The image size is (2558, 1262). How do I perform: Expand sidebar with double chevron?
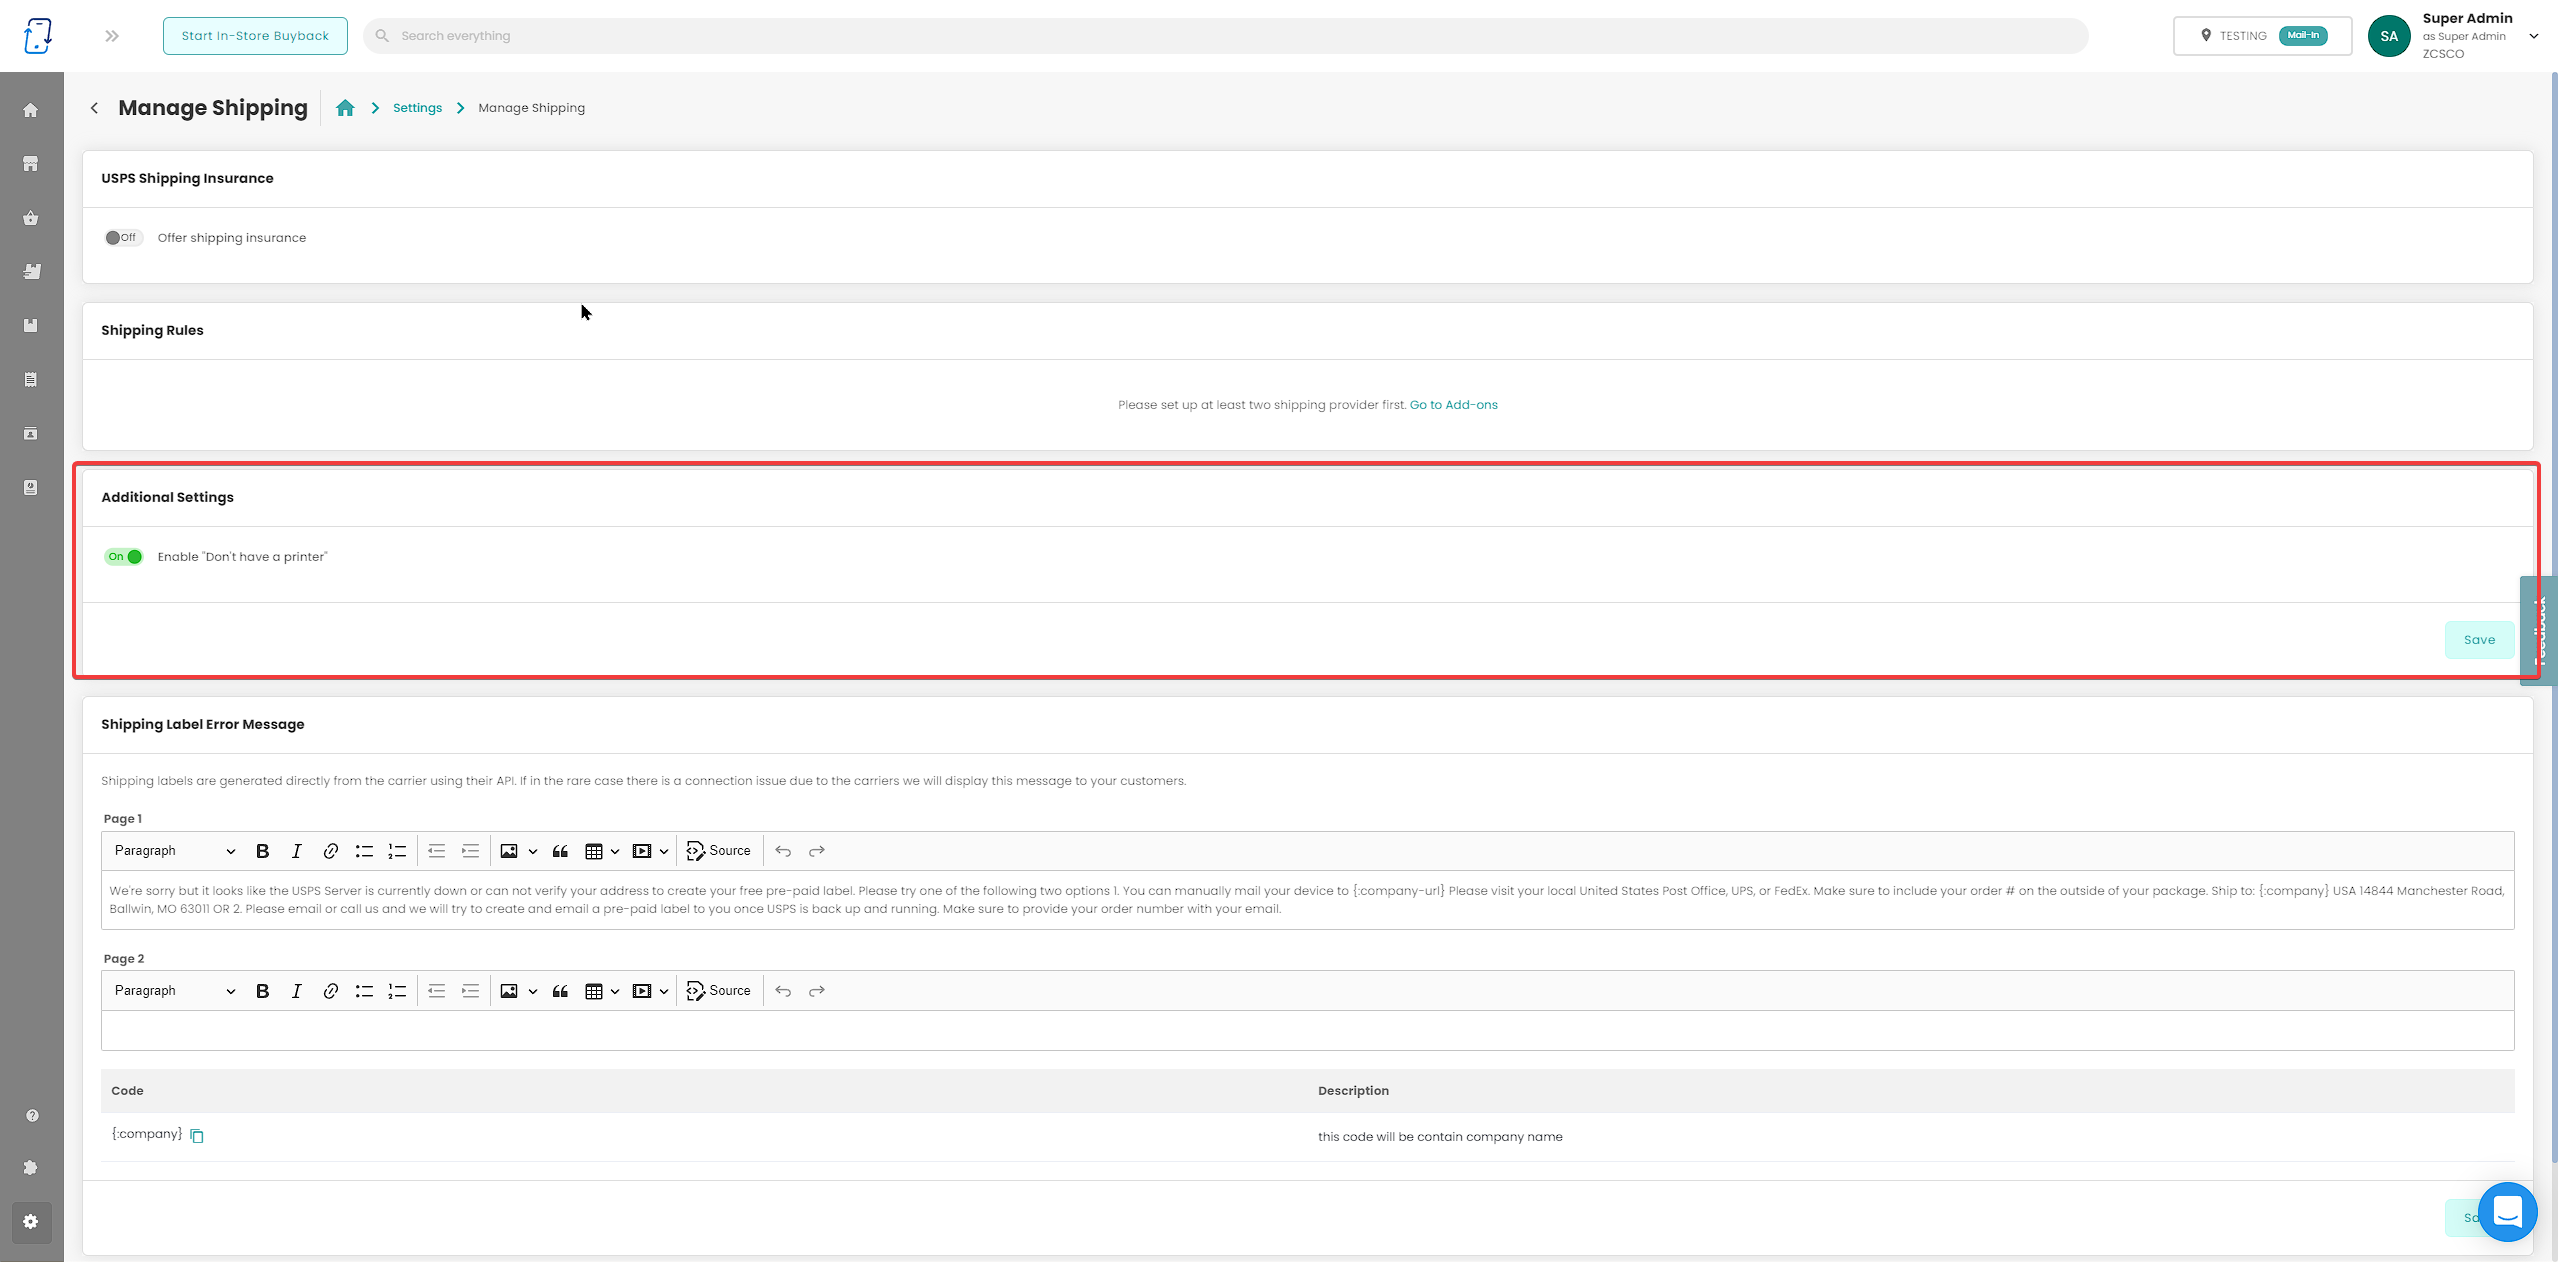click(112, 36)
